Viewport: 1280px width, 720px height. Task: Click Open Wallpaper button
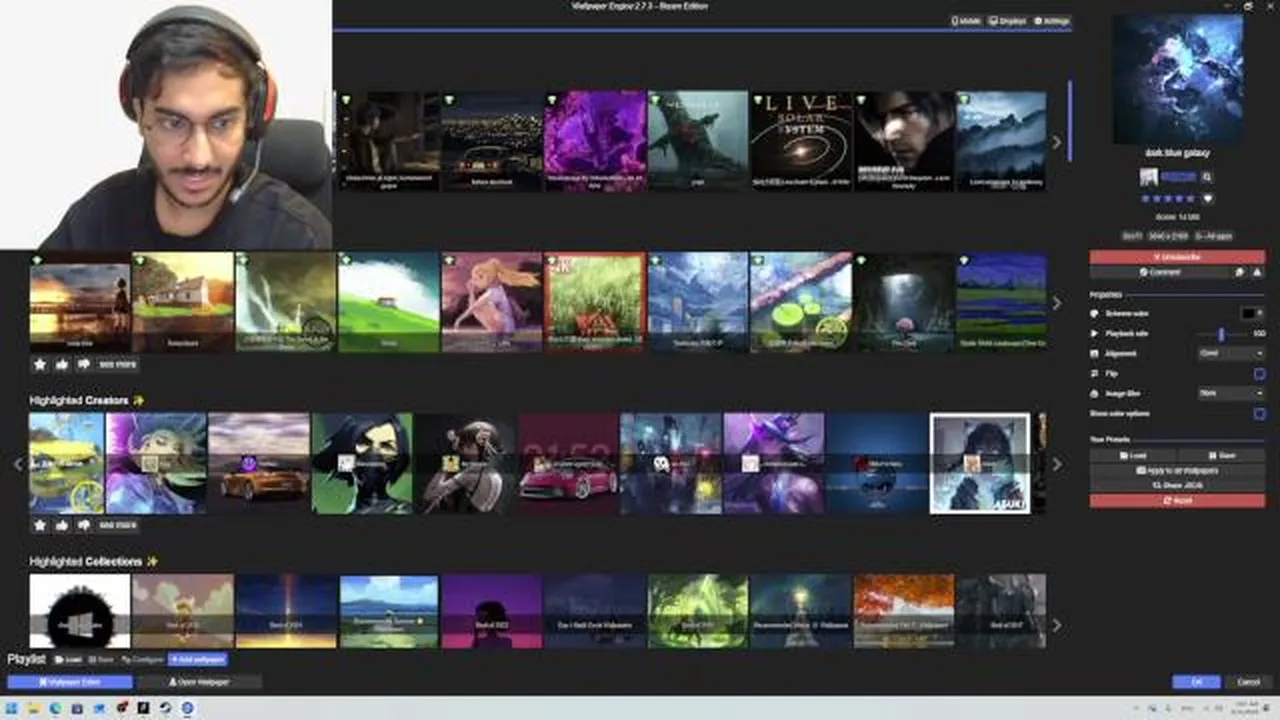pos(199,682)
